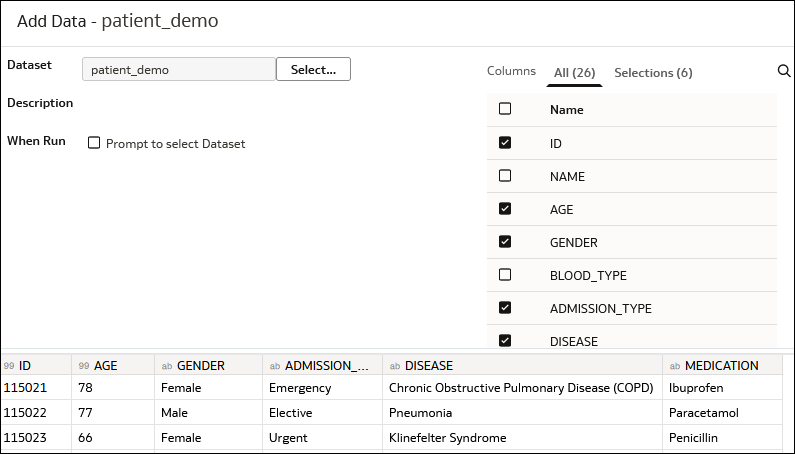Open the Selections (6) tab
Screen dimensions: 795x454
653,72
